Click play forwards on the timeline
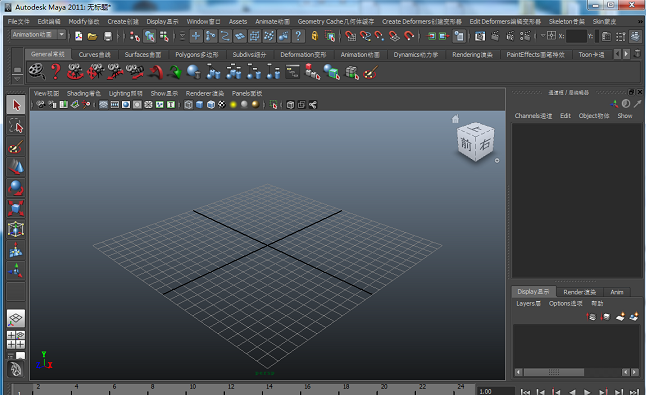 pos(587,392)
